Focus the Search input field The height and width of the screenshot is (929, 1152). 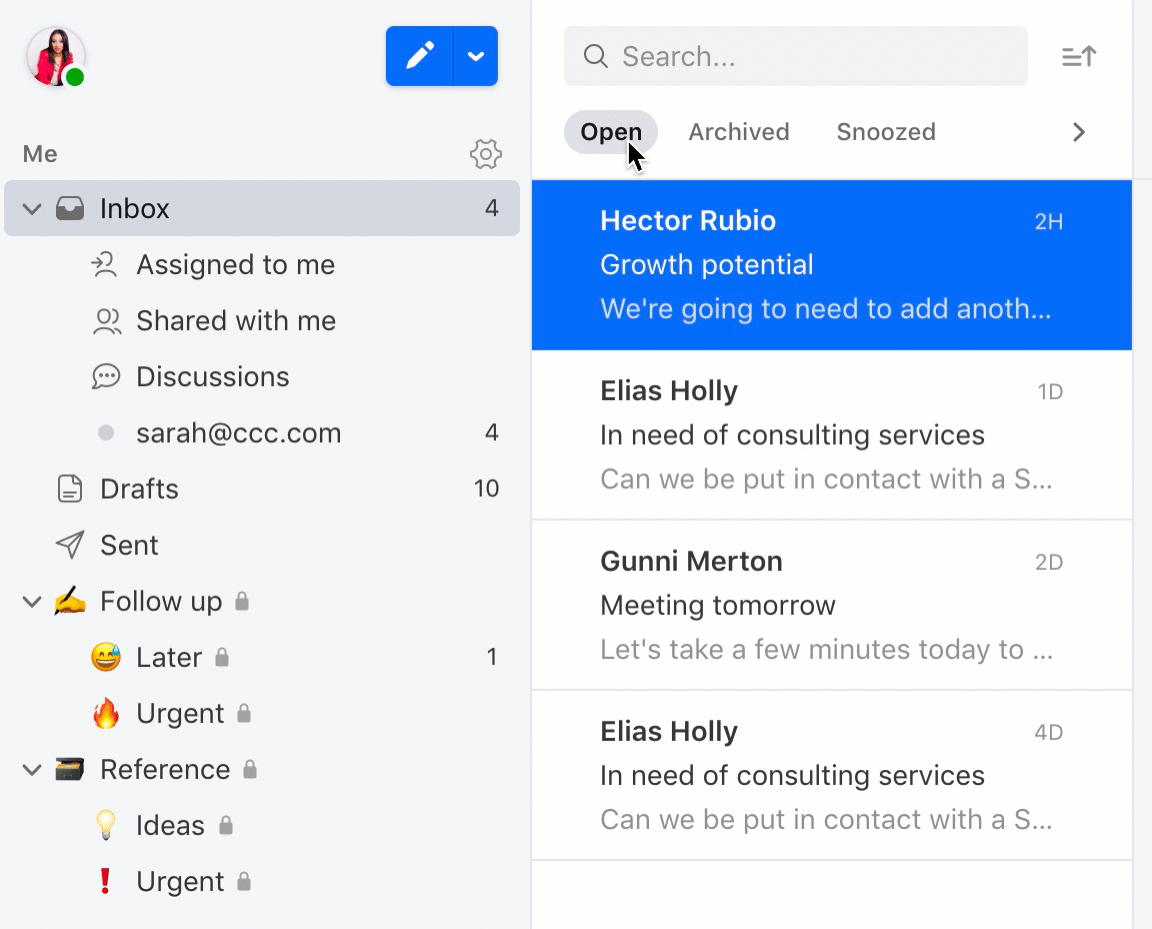pyautogui.click(x=796, y=56)
